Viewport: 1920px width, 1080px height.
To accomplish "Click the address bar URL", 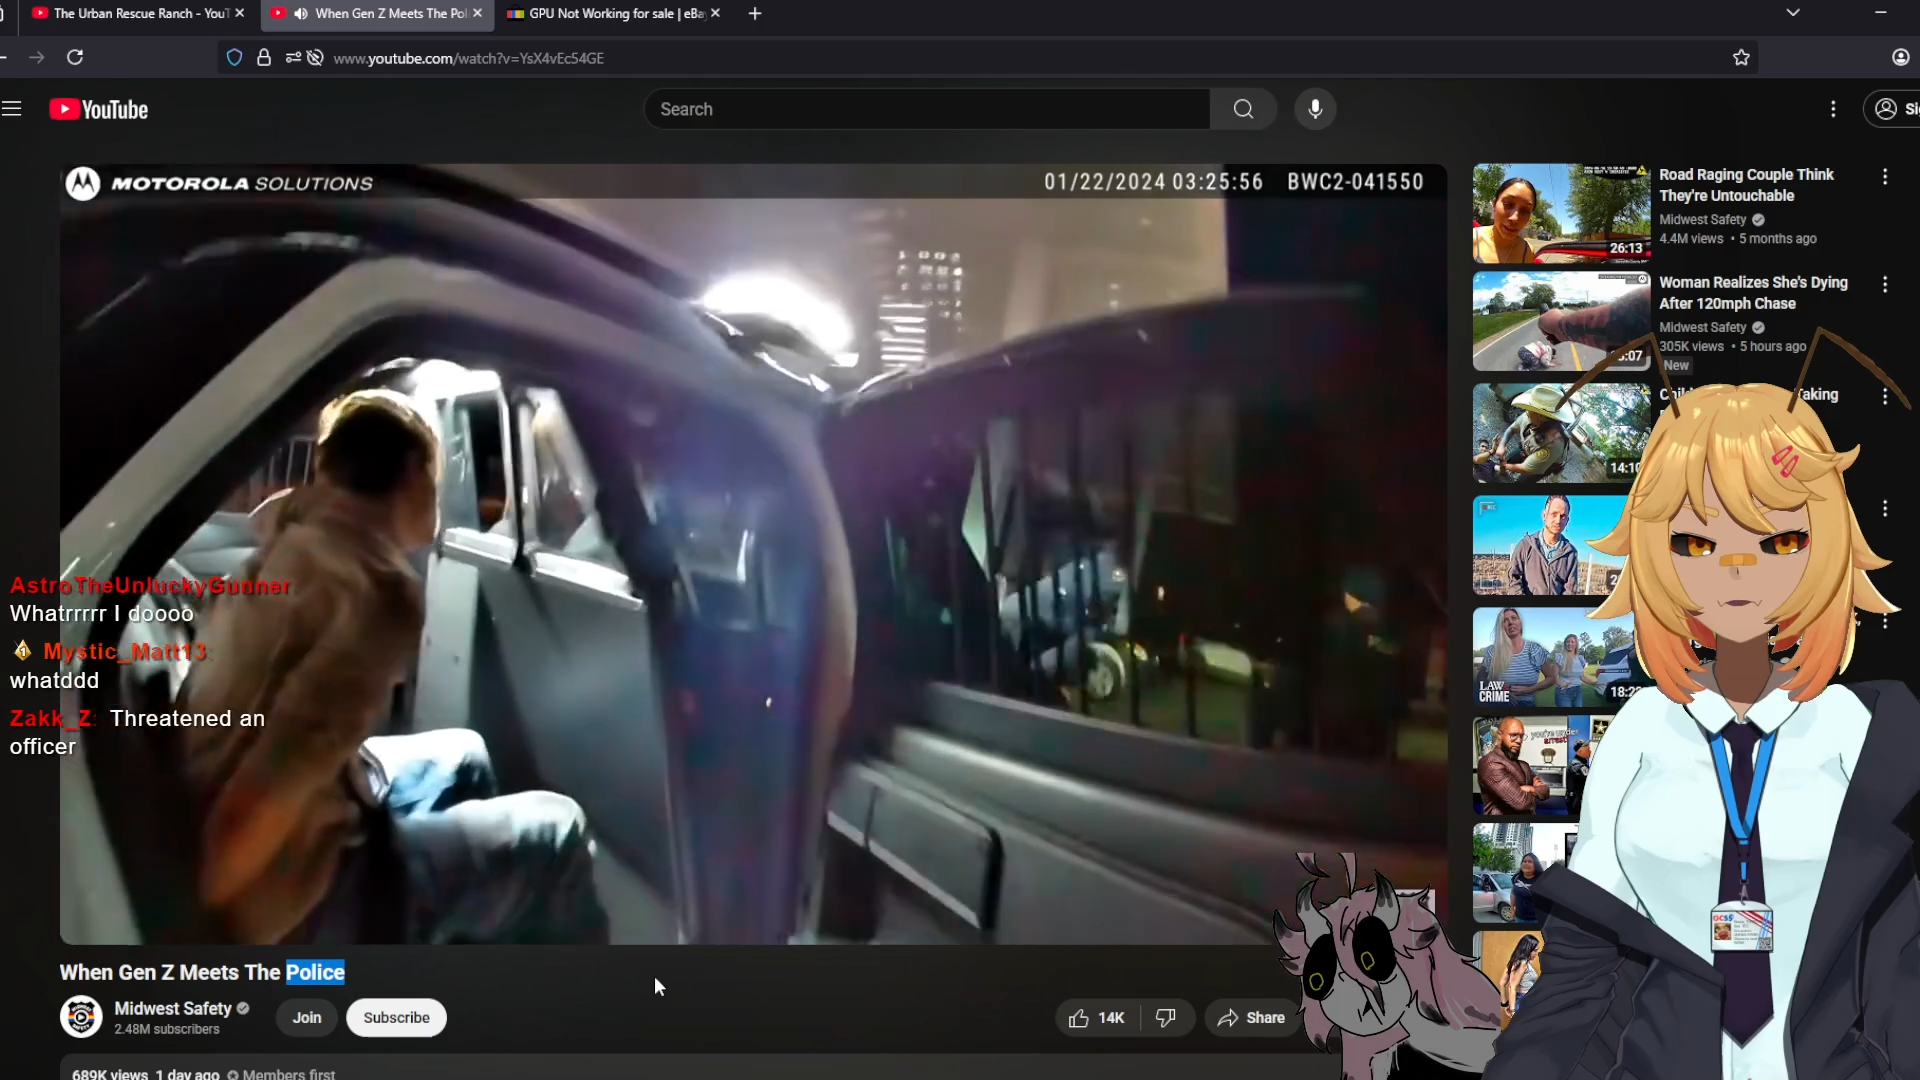I will [468, 58].
